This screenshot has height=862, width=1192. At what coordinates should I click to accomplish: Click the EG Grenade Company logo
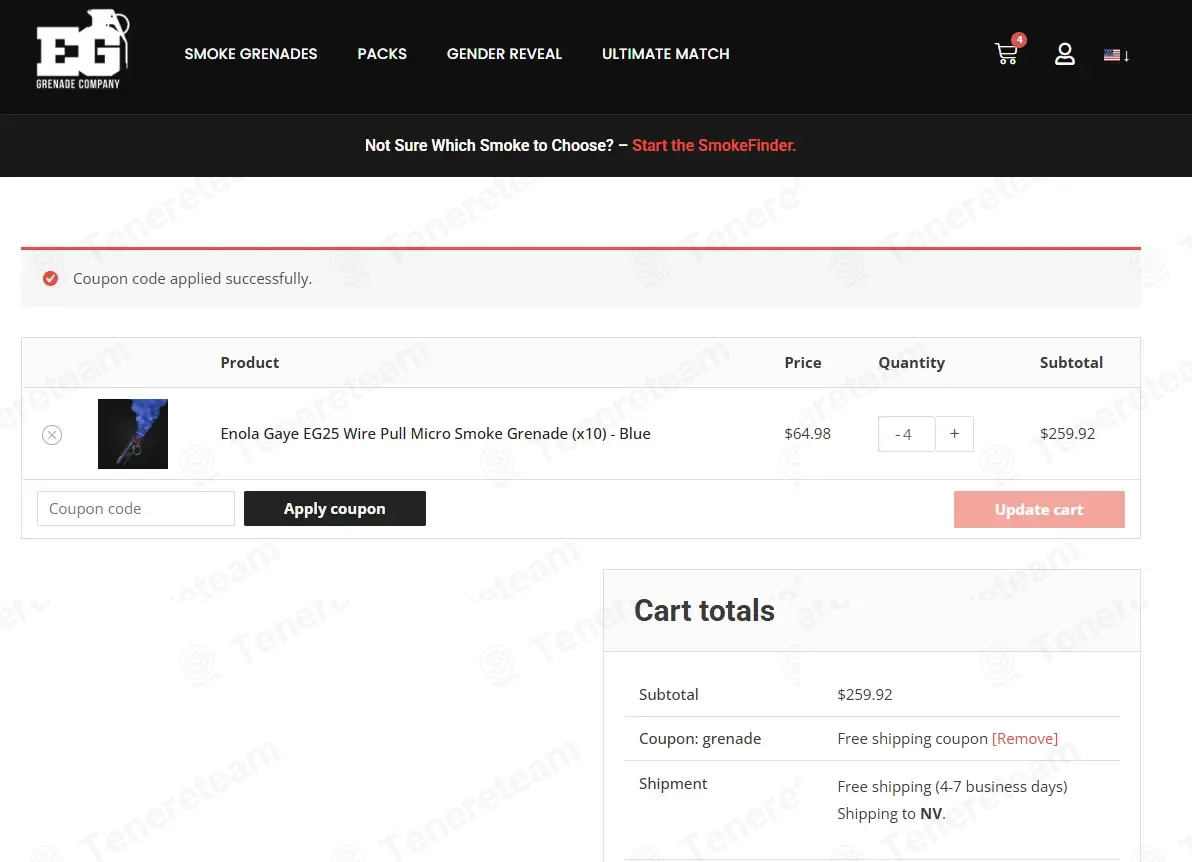point(82,49)
